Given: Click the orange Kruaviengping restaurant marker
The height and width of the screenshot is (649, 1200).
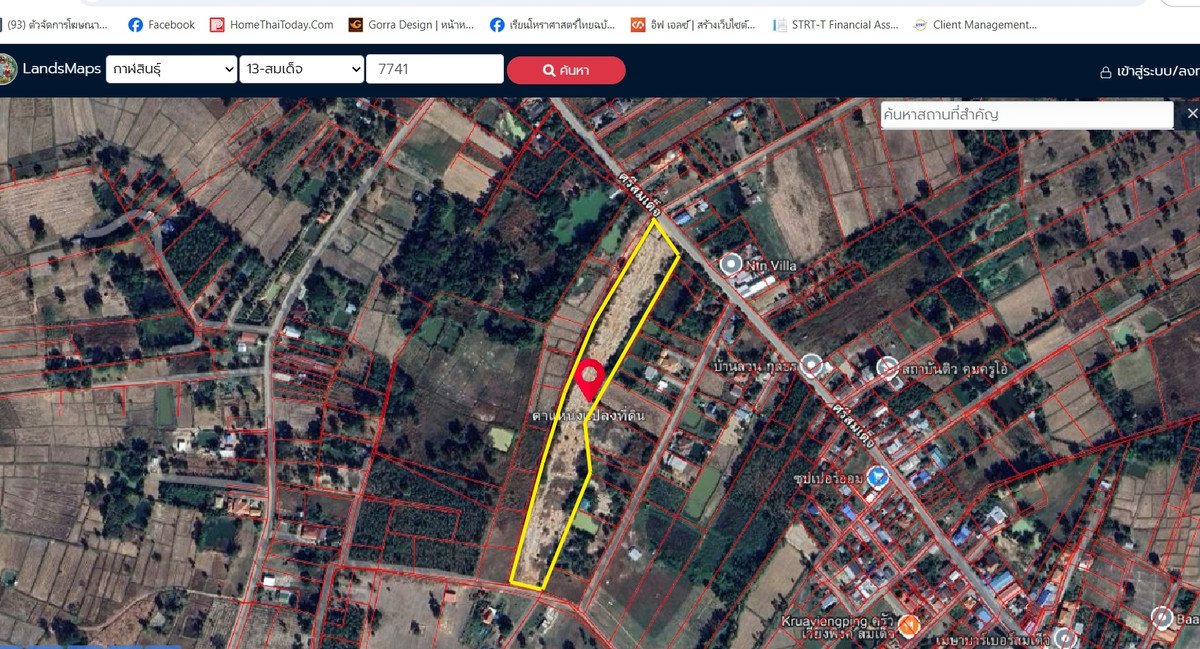Looking at the screenshot, I should coord(908,625).
